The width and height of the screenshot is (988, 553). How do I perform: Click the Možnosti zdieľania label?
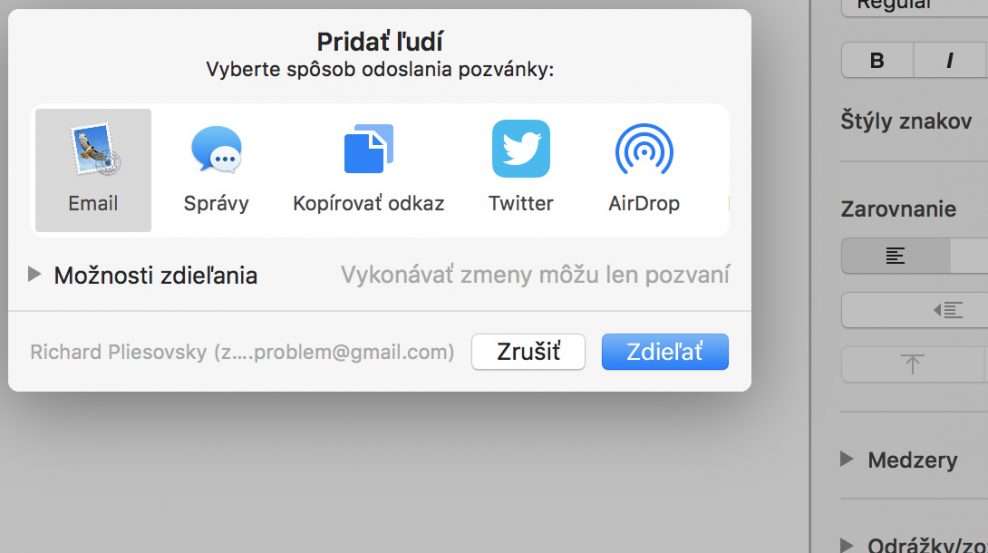coord(156,276)
